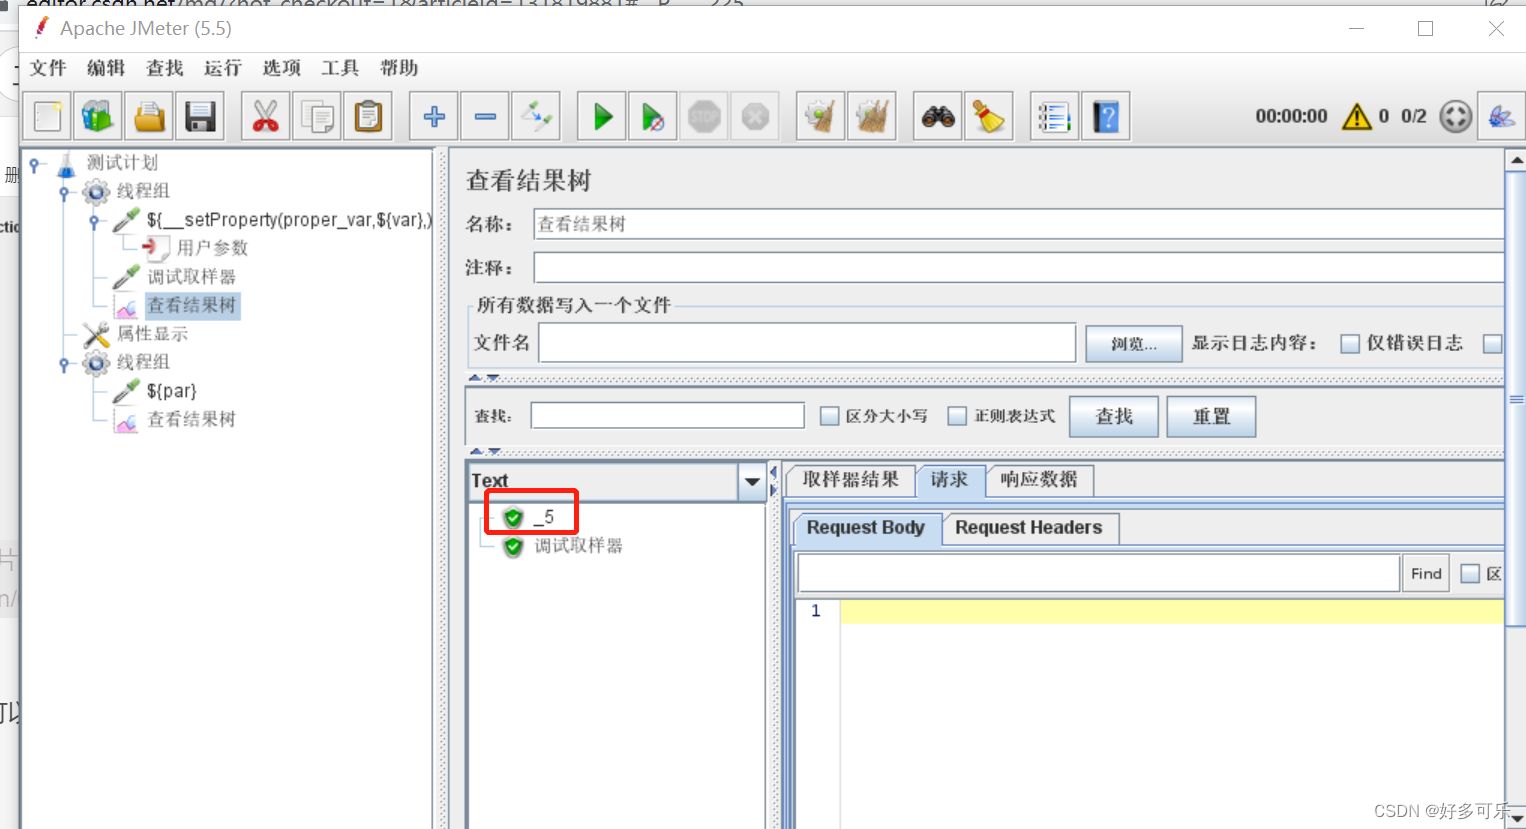Start the test with green play icon

[x=602, y=117]
